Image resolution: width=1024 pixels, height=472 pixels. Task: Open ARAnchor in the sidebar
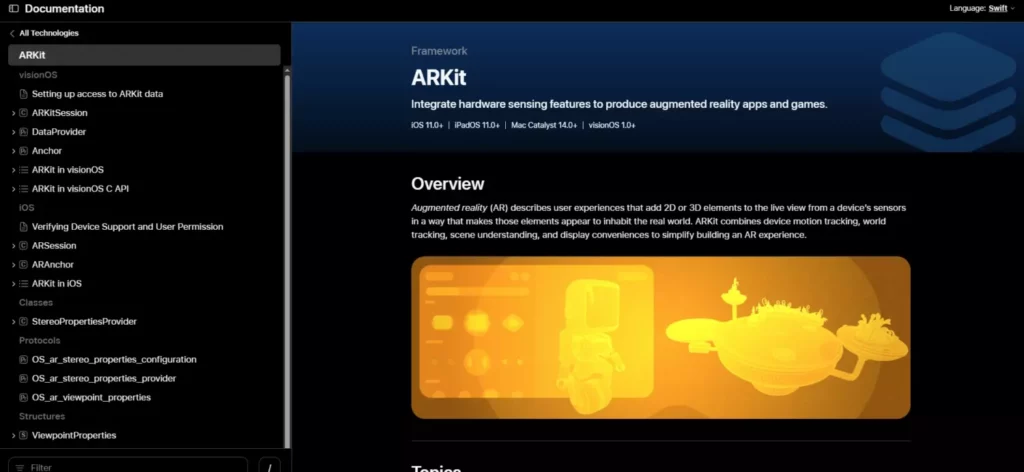click(53, 264)
